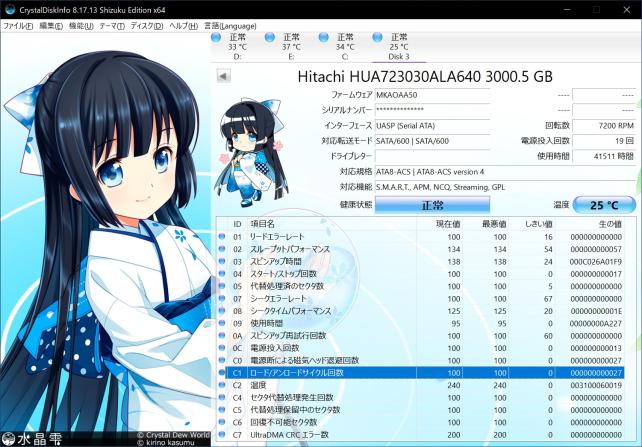Click raw value 000C026A01F9
This screenshot has height=447, width=642.
click(x=596, y=262)
